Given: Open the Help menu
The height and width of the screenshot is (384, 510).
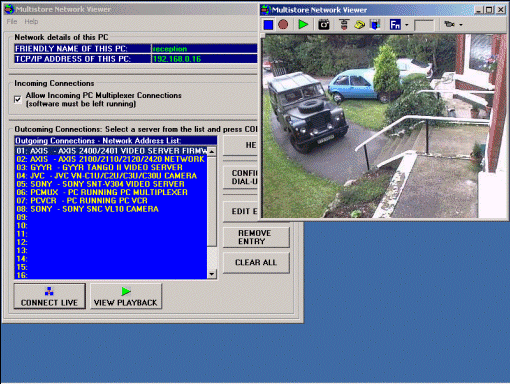Looking at the screenshot, I should (x=31, y=22).
